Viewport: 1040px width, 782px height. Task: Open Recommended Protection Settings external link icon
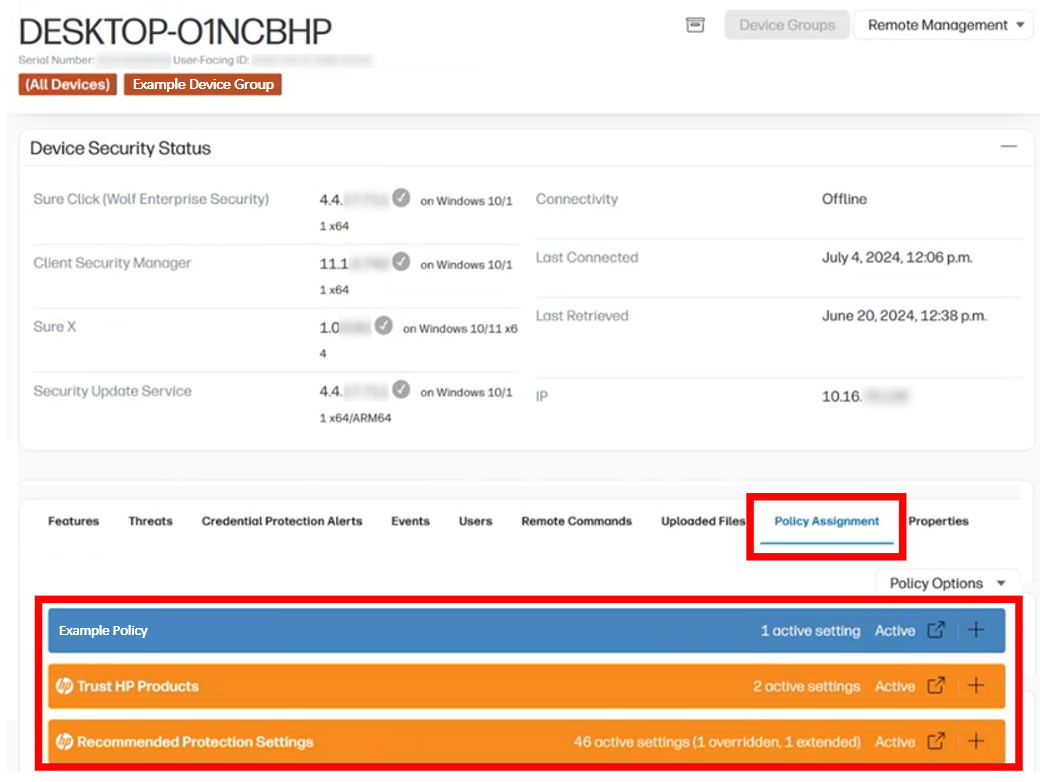pyautogui.click(x=936, y=742)
